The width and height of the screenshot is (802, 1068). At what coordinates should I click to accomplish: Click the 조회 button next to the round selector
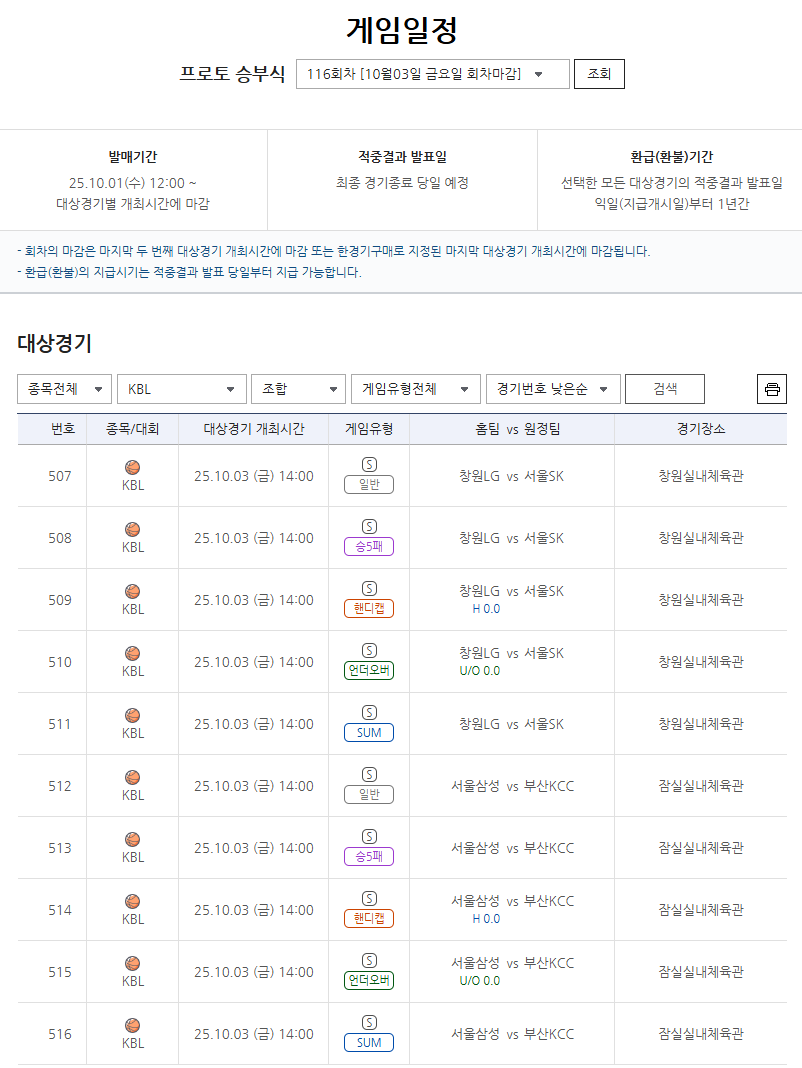pos(598,73)
